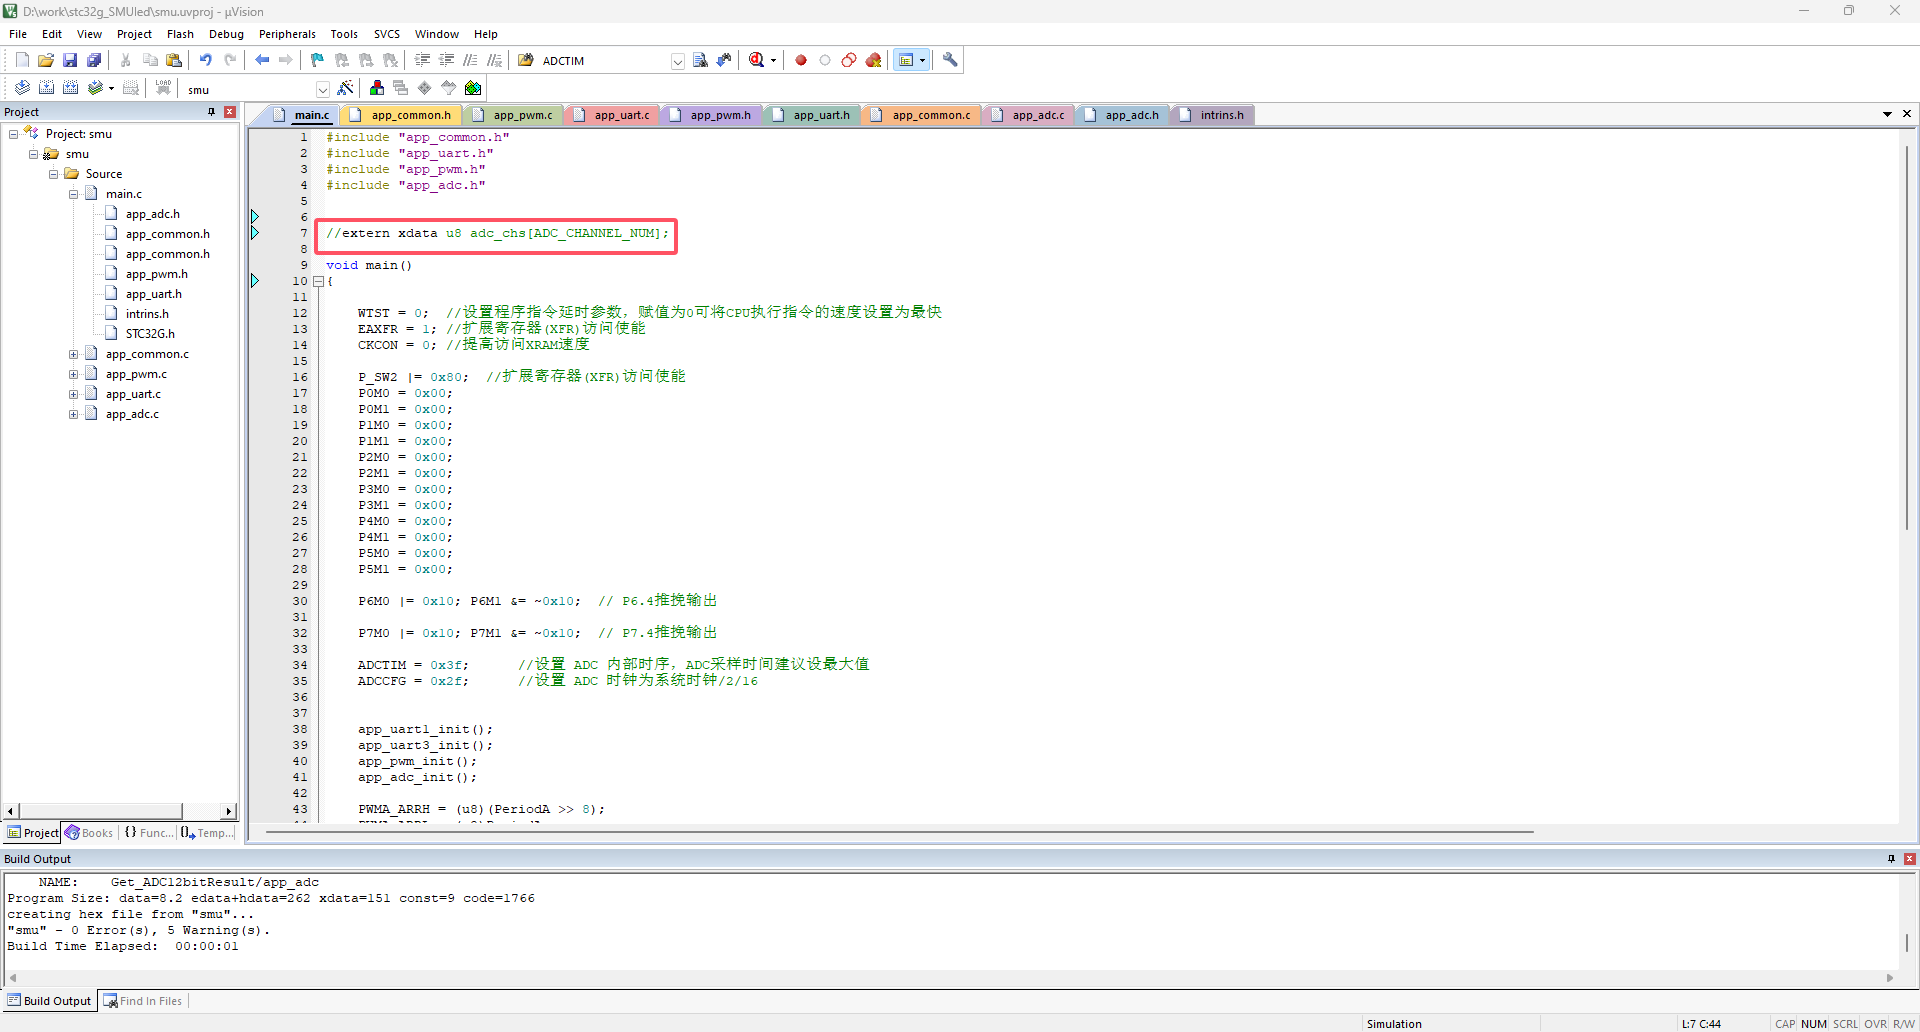This screenshot has height=1032, width=1920.
Task: Open the Books tab in the Project panel
Action: click(x=90, y=833)
